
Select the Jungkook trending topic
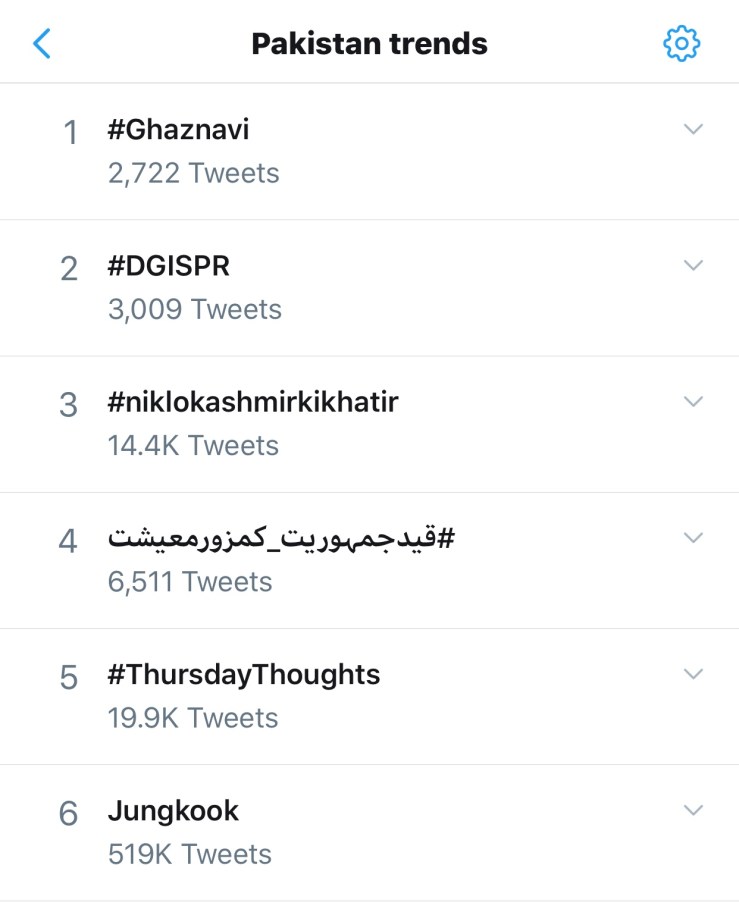tap(173, 811)
